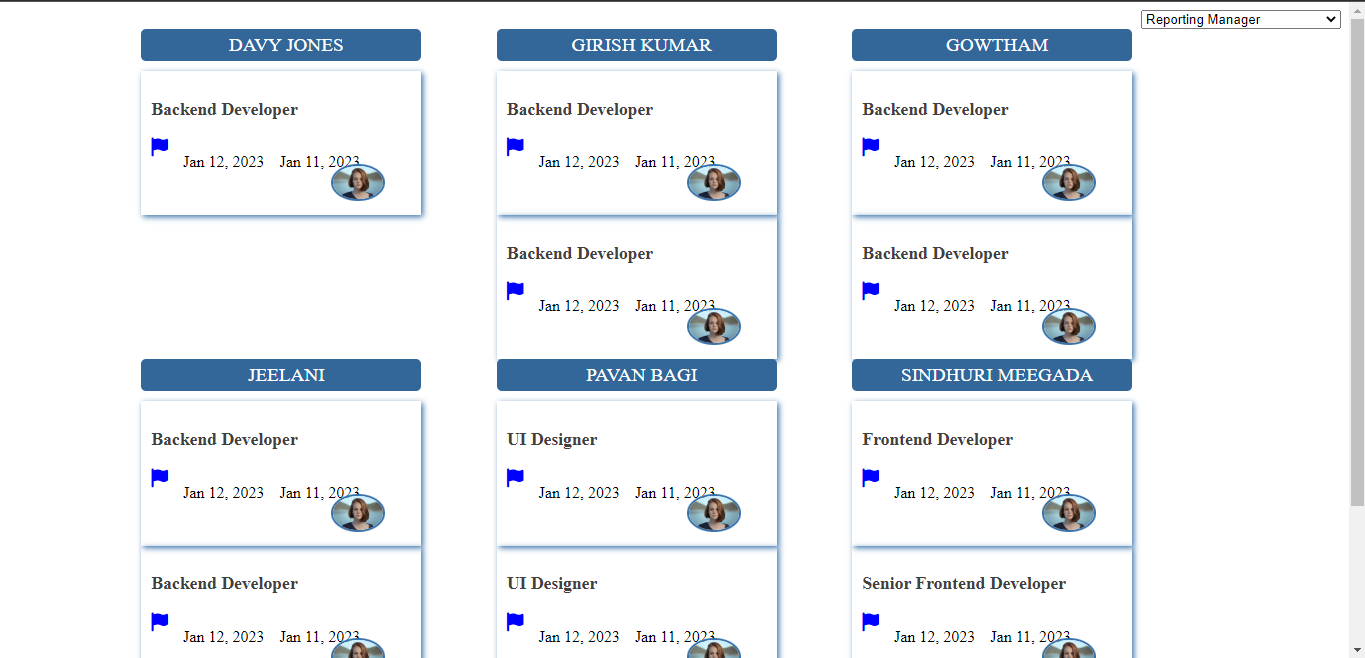Click flag in Girish Kumar's bottom card
The image size is (1365, 658).
click(515, 291)
